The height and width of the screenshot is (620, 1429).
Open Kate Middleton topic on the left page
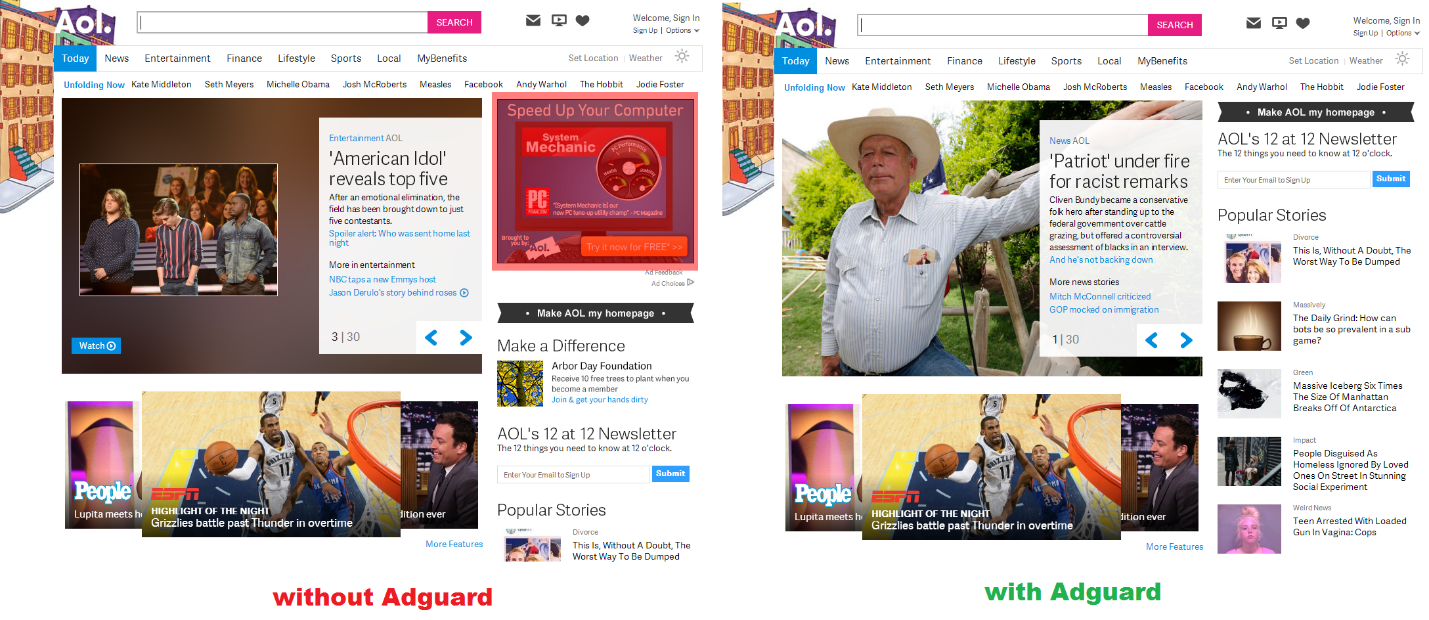click(161, 85)
